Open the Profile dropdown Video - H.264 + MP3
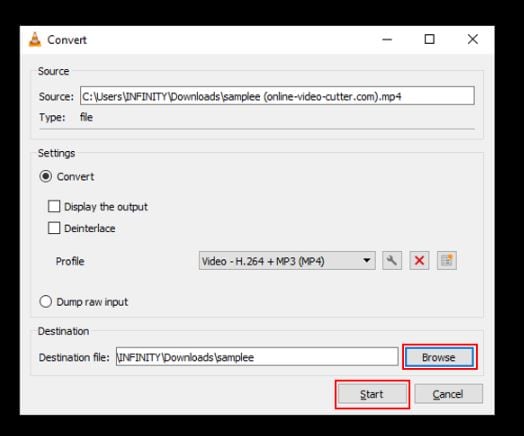Image resolution: width=524 pixels, height=436 pixels. [287, 261]
